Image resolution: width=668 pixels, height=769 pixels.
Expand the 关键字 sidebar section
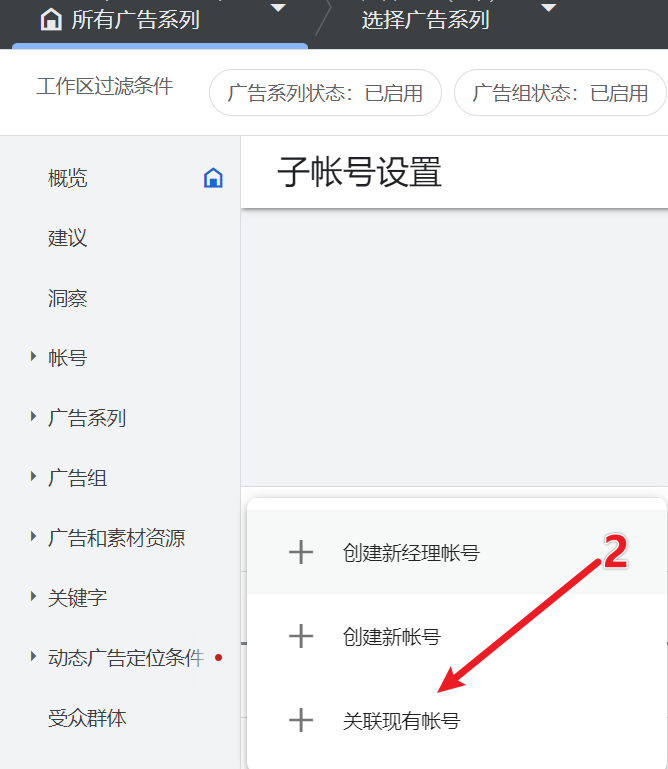coord(33,597)
